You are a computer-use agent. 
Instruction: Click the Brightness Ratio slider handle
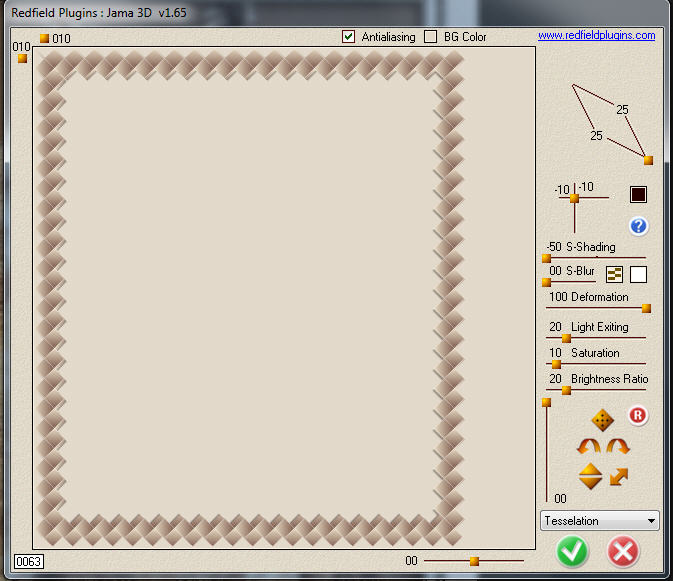(x=566, y=390)
